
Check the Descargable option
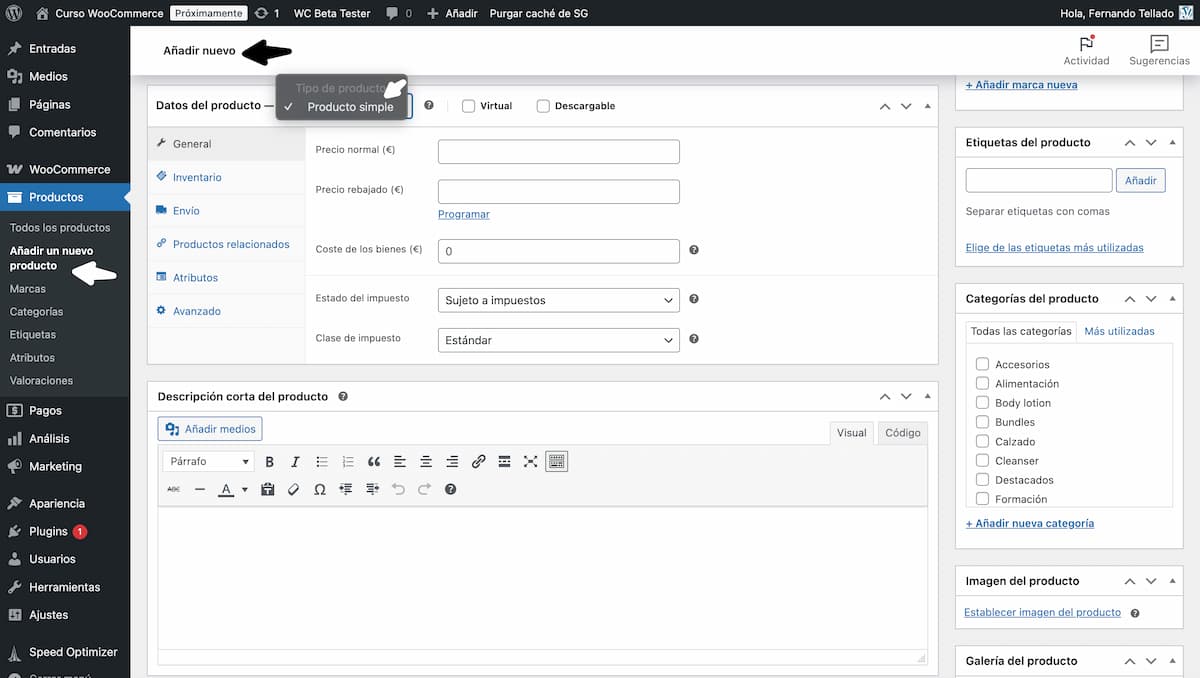[x=543, y=105]
